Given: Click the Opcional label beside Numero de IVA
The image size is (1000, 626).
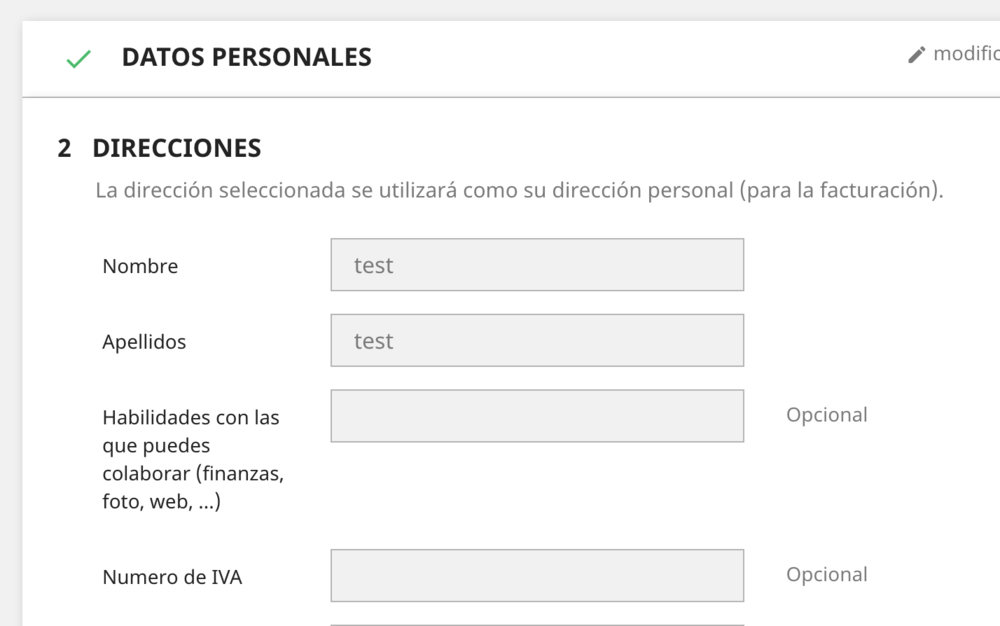Looking at the screenshot, I should 827,574.
